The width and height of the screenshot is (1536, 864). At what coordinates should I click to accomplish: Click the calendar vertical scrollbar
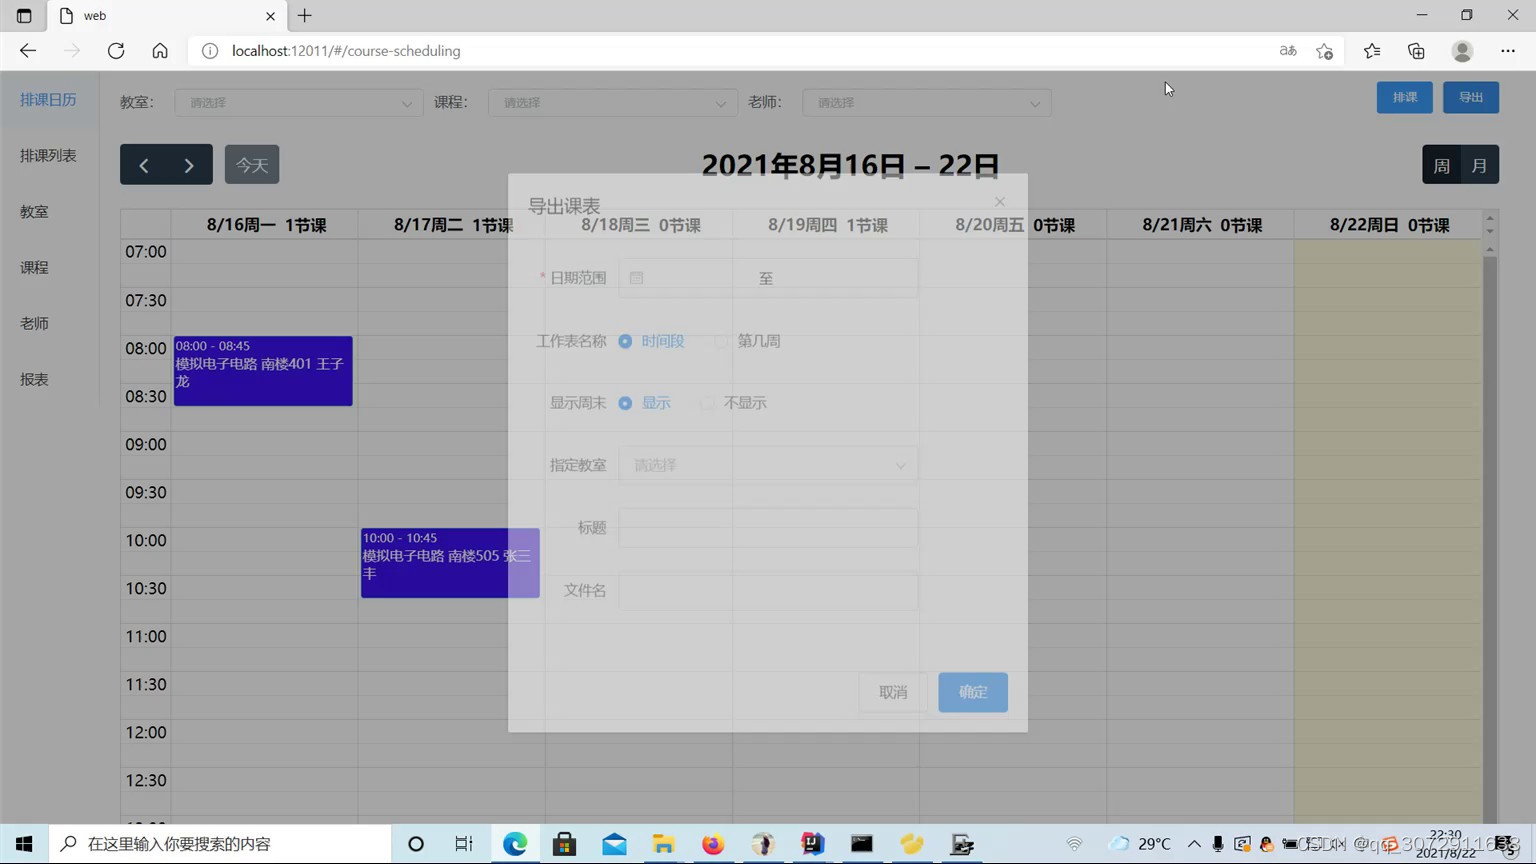(x=1490, y=540)
